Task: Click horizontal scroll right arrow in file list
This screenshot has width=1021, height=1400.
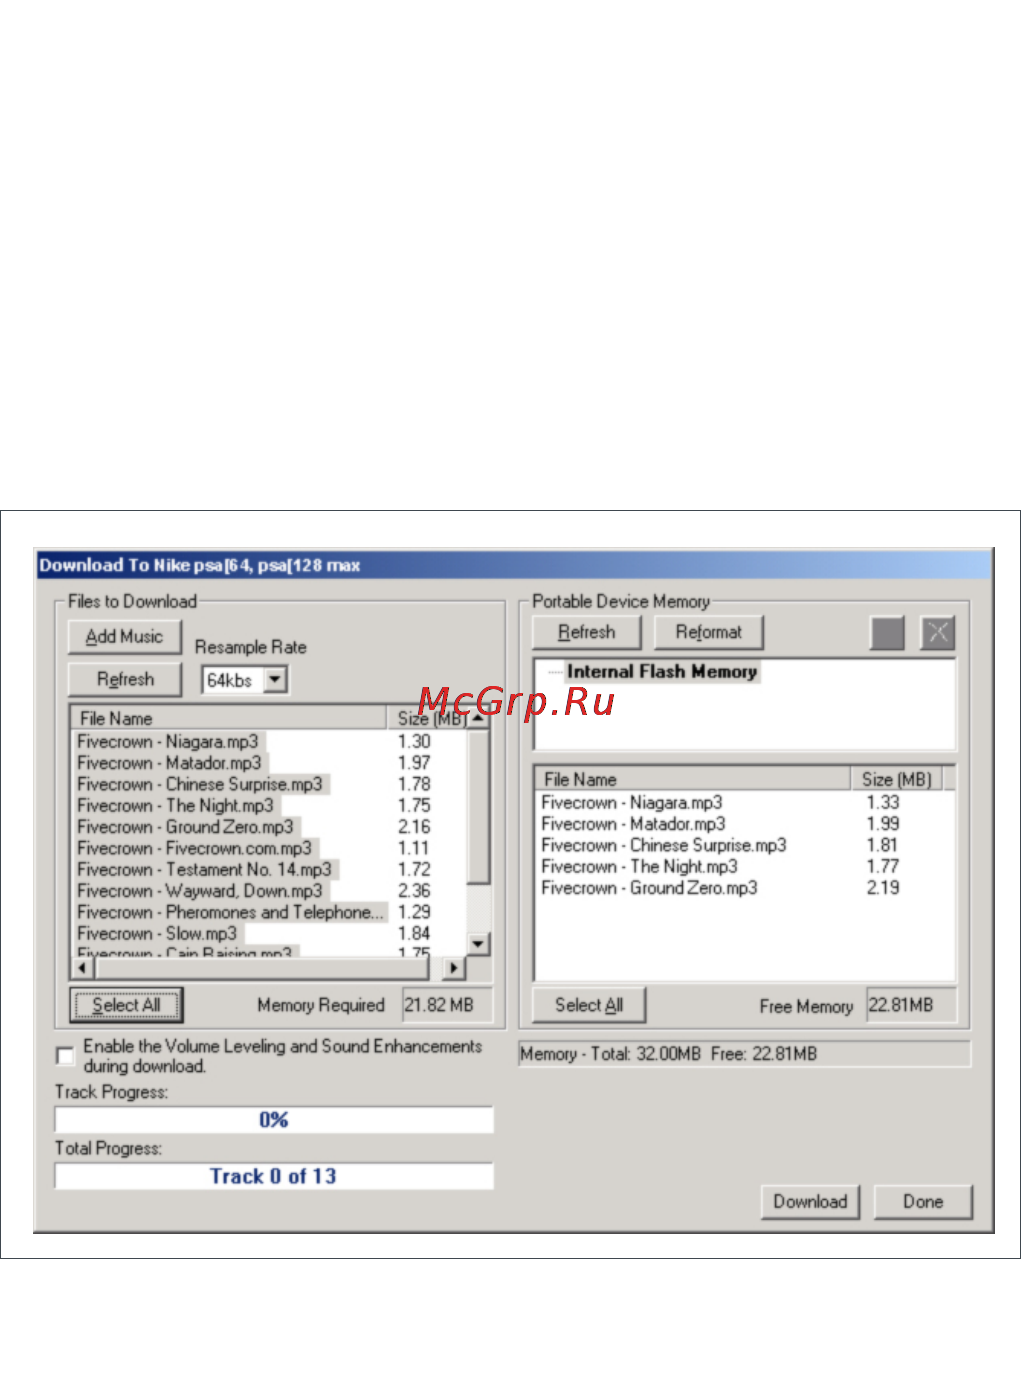Action: (x=454, y=968)
